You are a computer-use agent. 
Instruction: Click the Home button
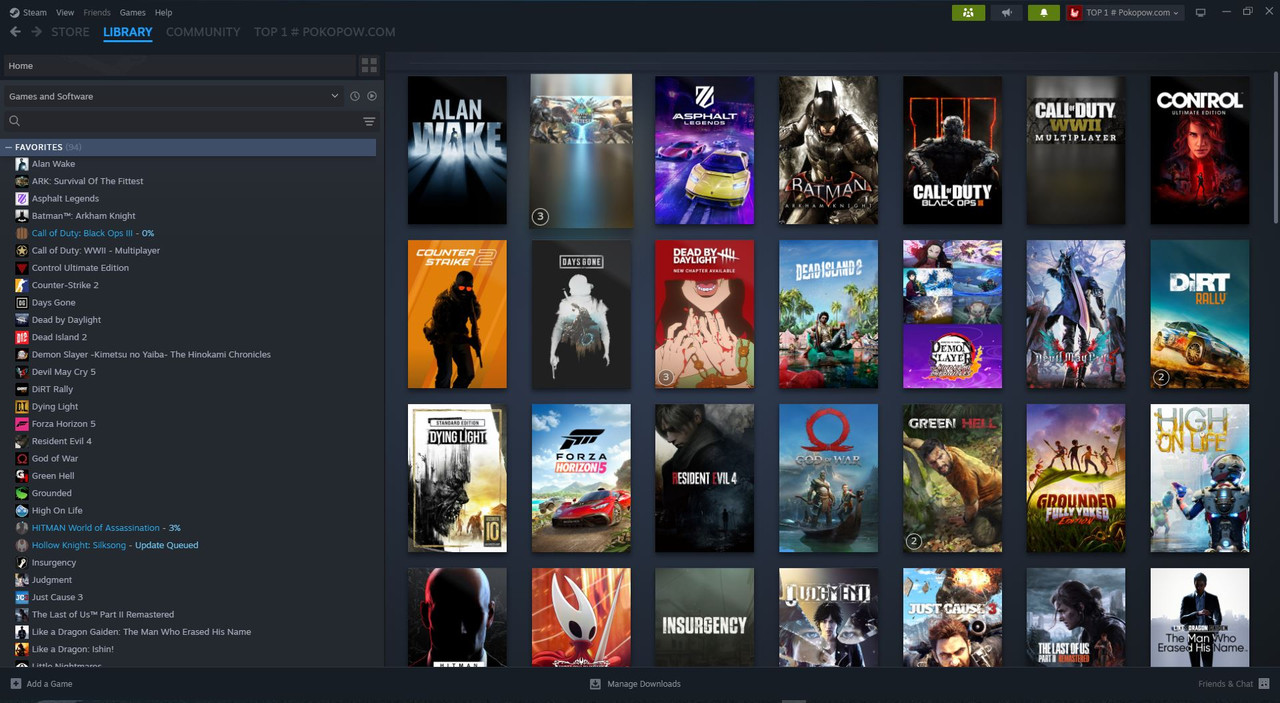tap(180, 66)
